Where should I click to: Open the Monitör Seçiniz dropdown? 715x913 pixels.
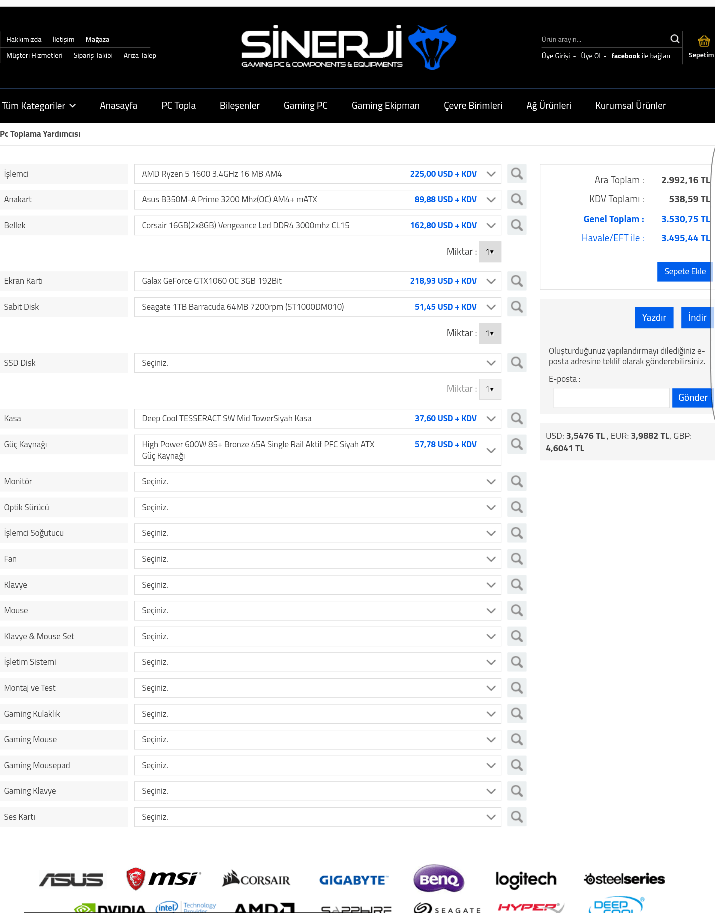(x=317, y=482)
